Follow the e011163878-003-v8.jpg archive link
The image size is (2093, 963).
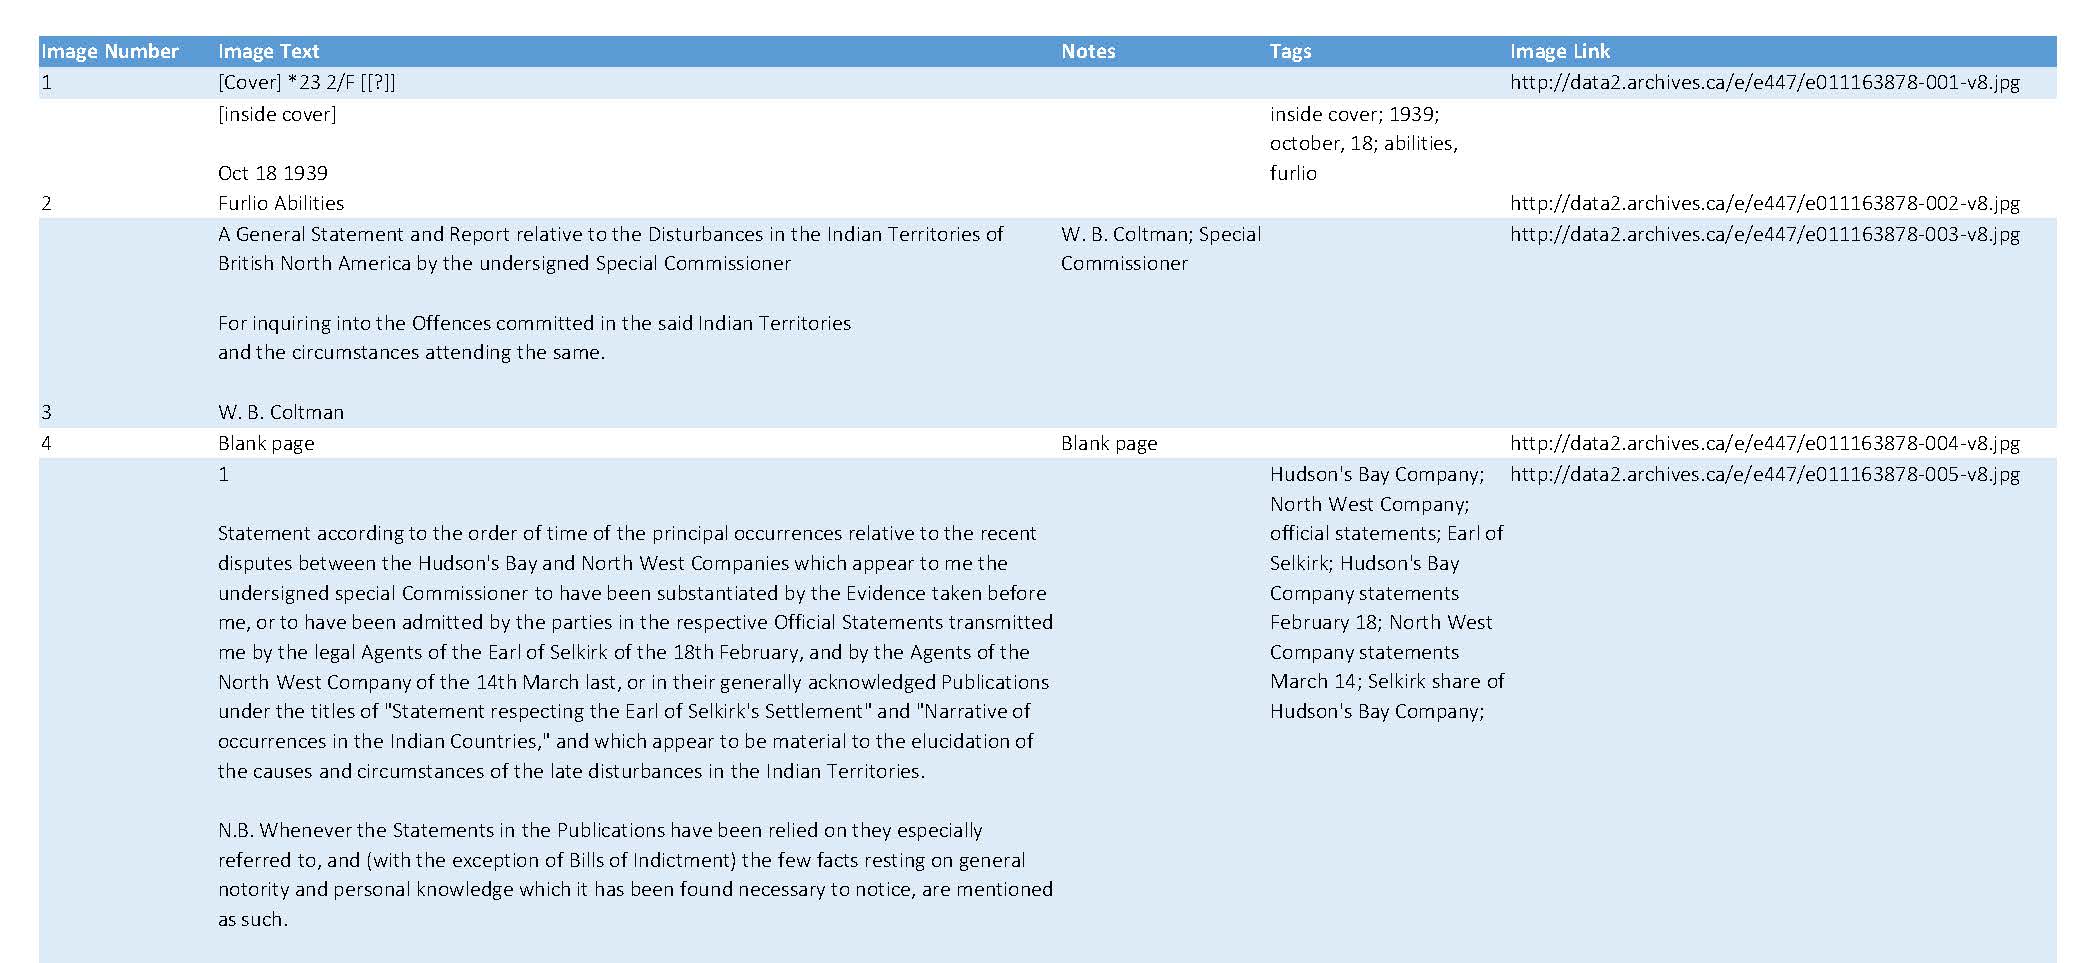[x=1764, y=234]
